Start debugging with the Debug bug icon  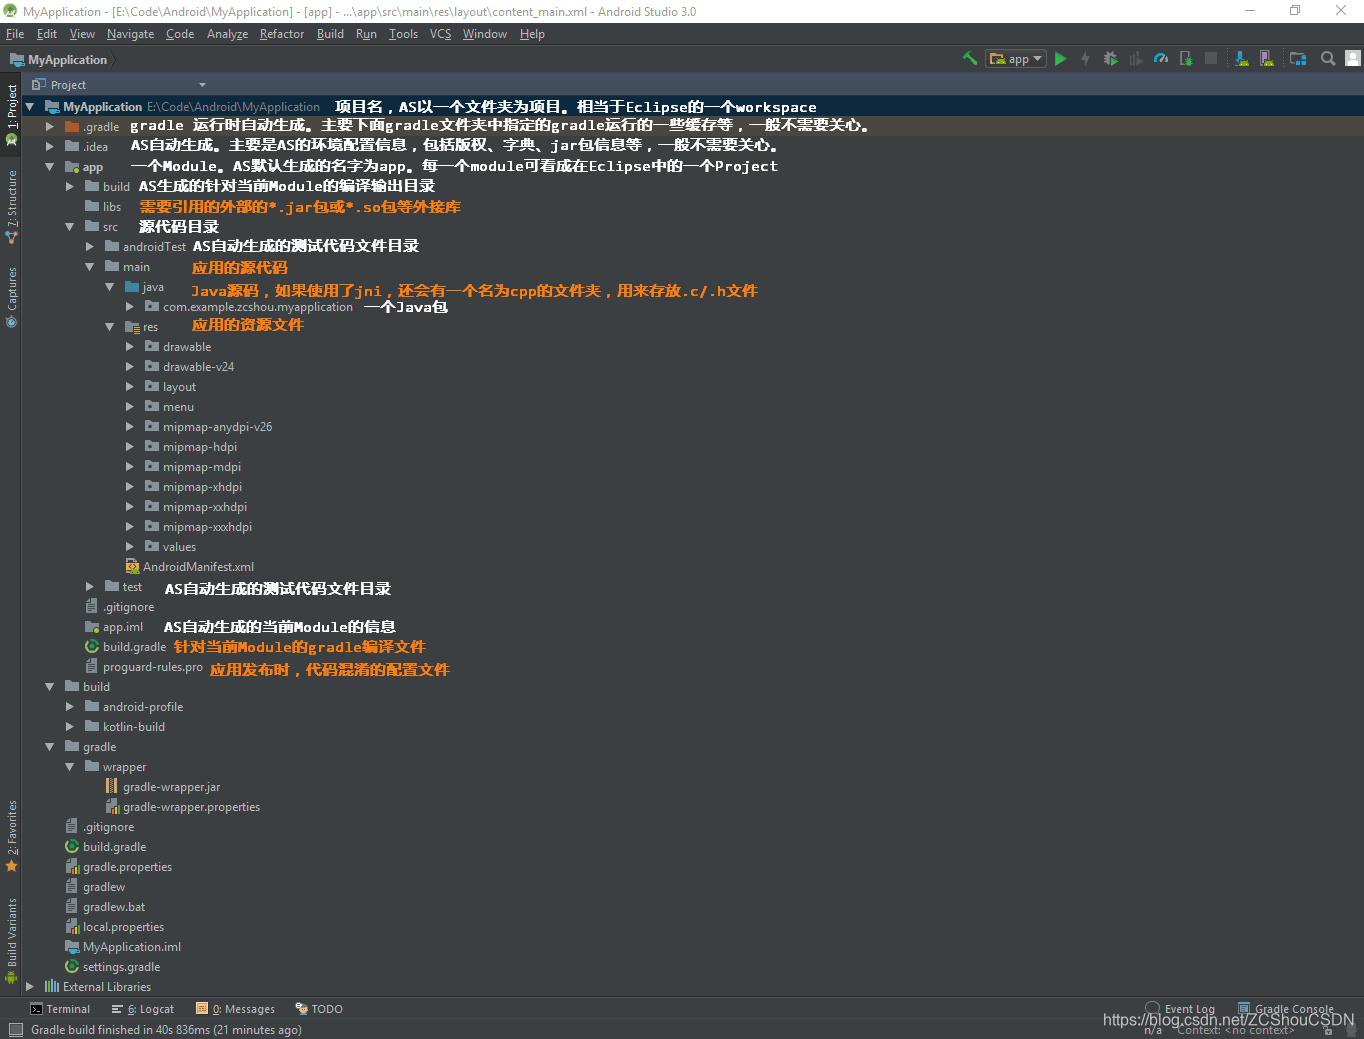click(1111, 59)
